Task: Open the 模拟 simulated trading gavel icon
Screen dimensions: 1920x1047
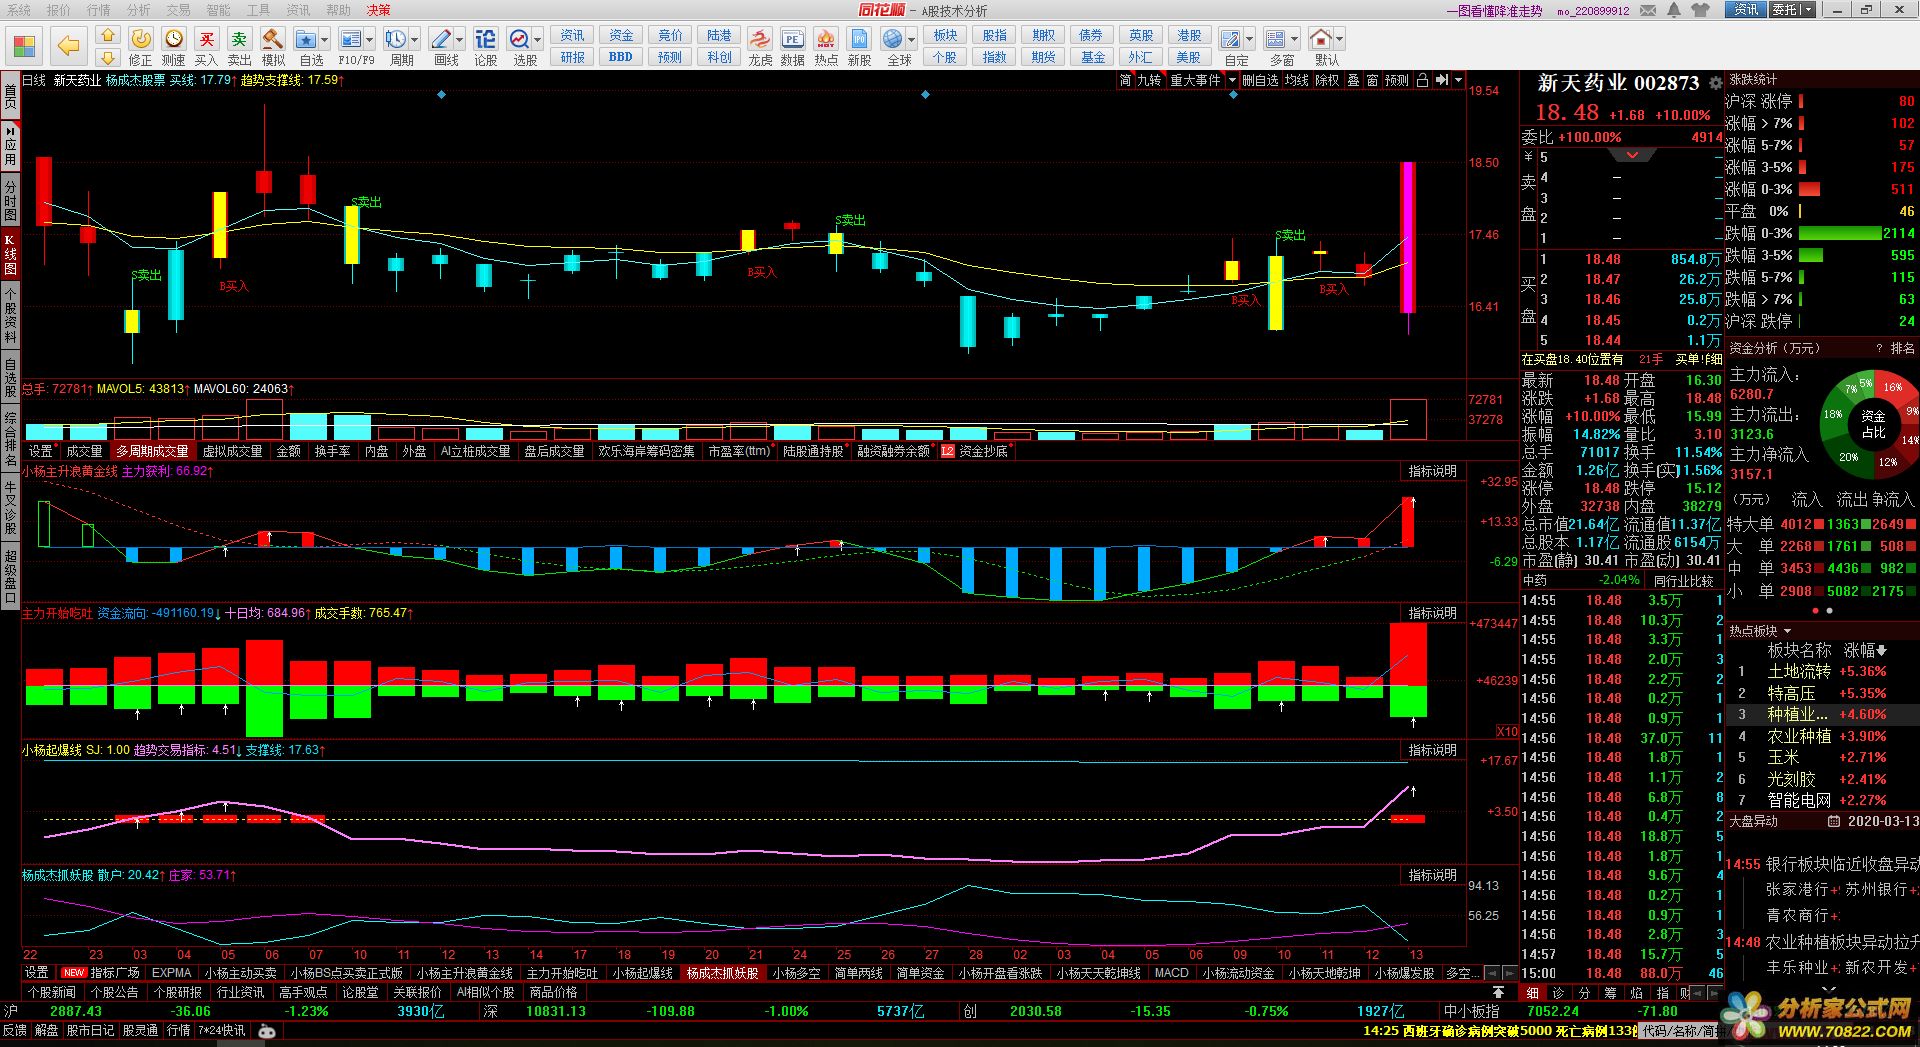Action: point(273,39)
